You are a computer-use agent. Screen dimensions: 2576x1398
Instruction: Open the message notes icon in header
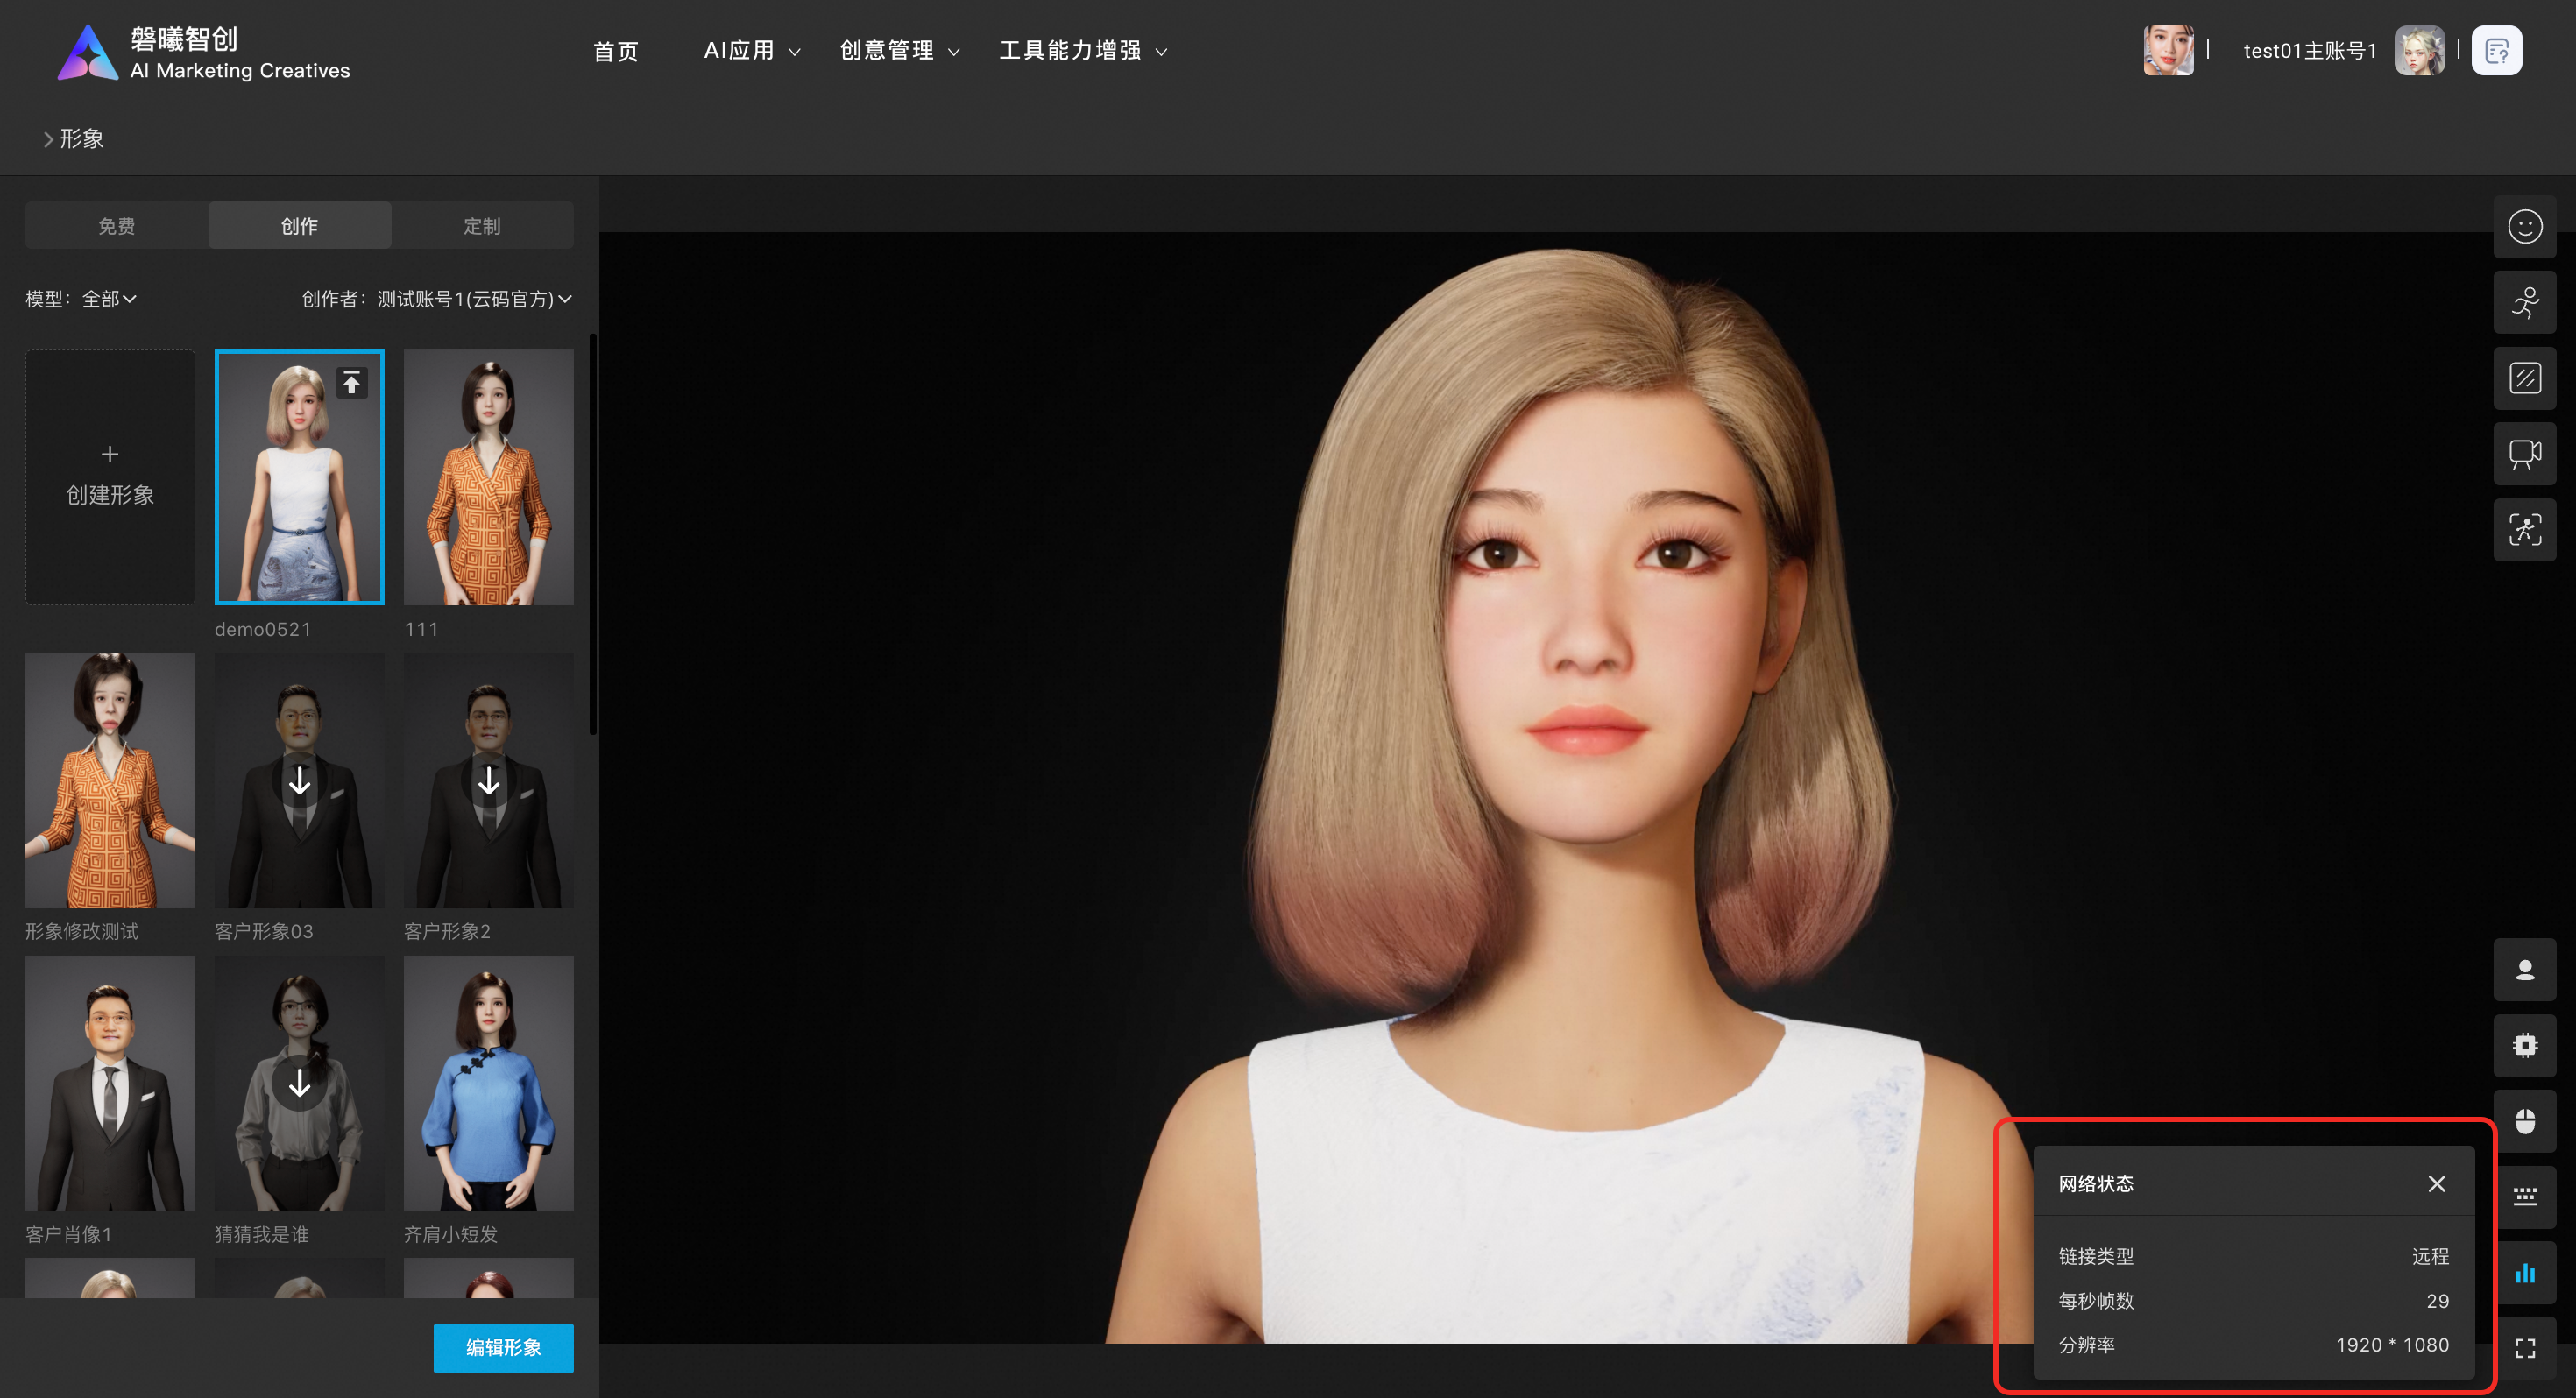pyautogui.click(x=2496, y=51)
